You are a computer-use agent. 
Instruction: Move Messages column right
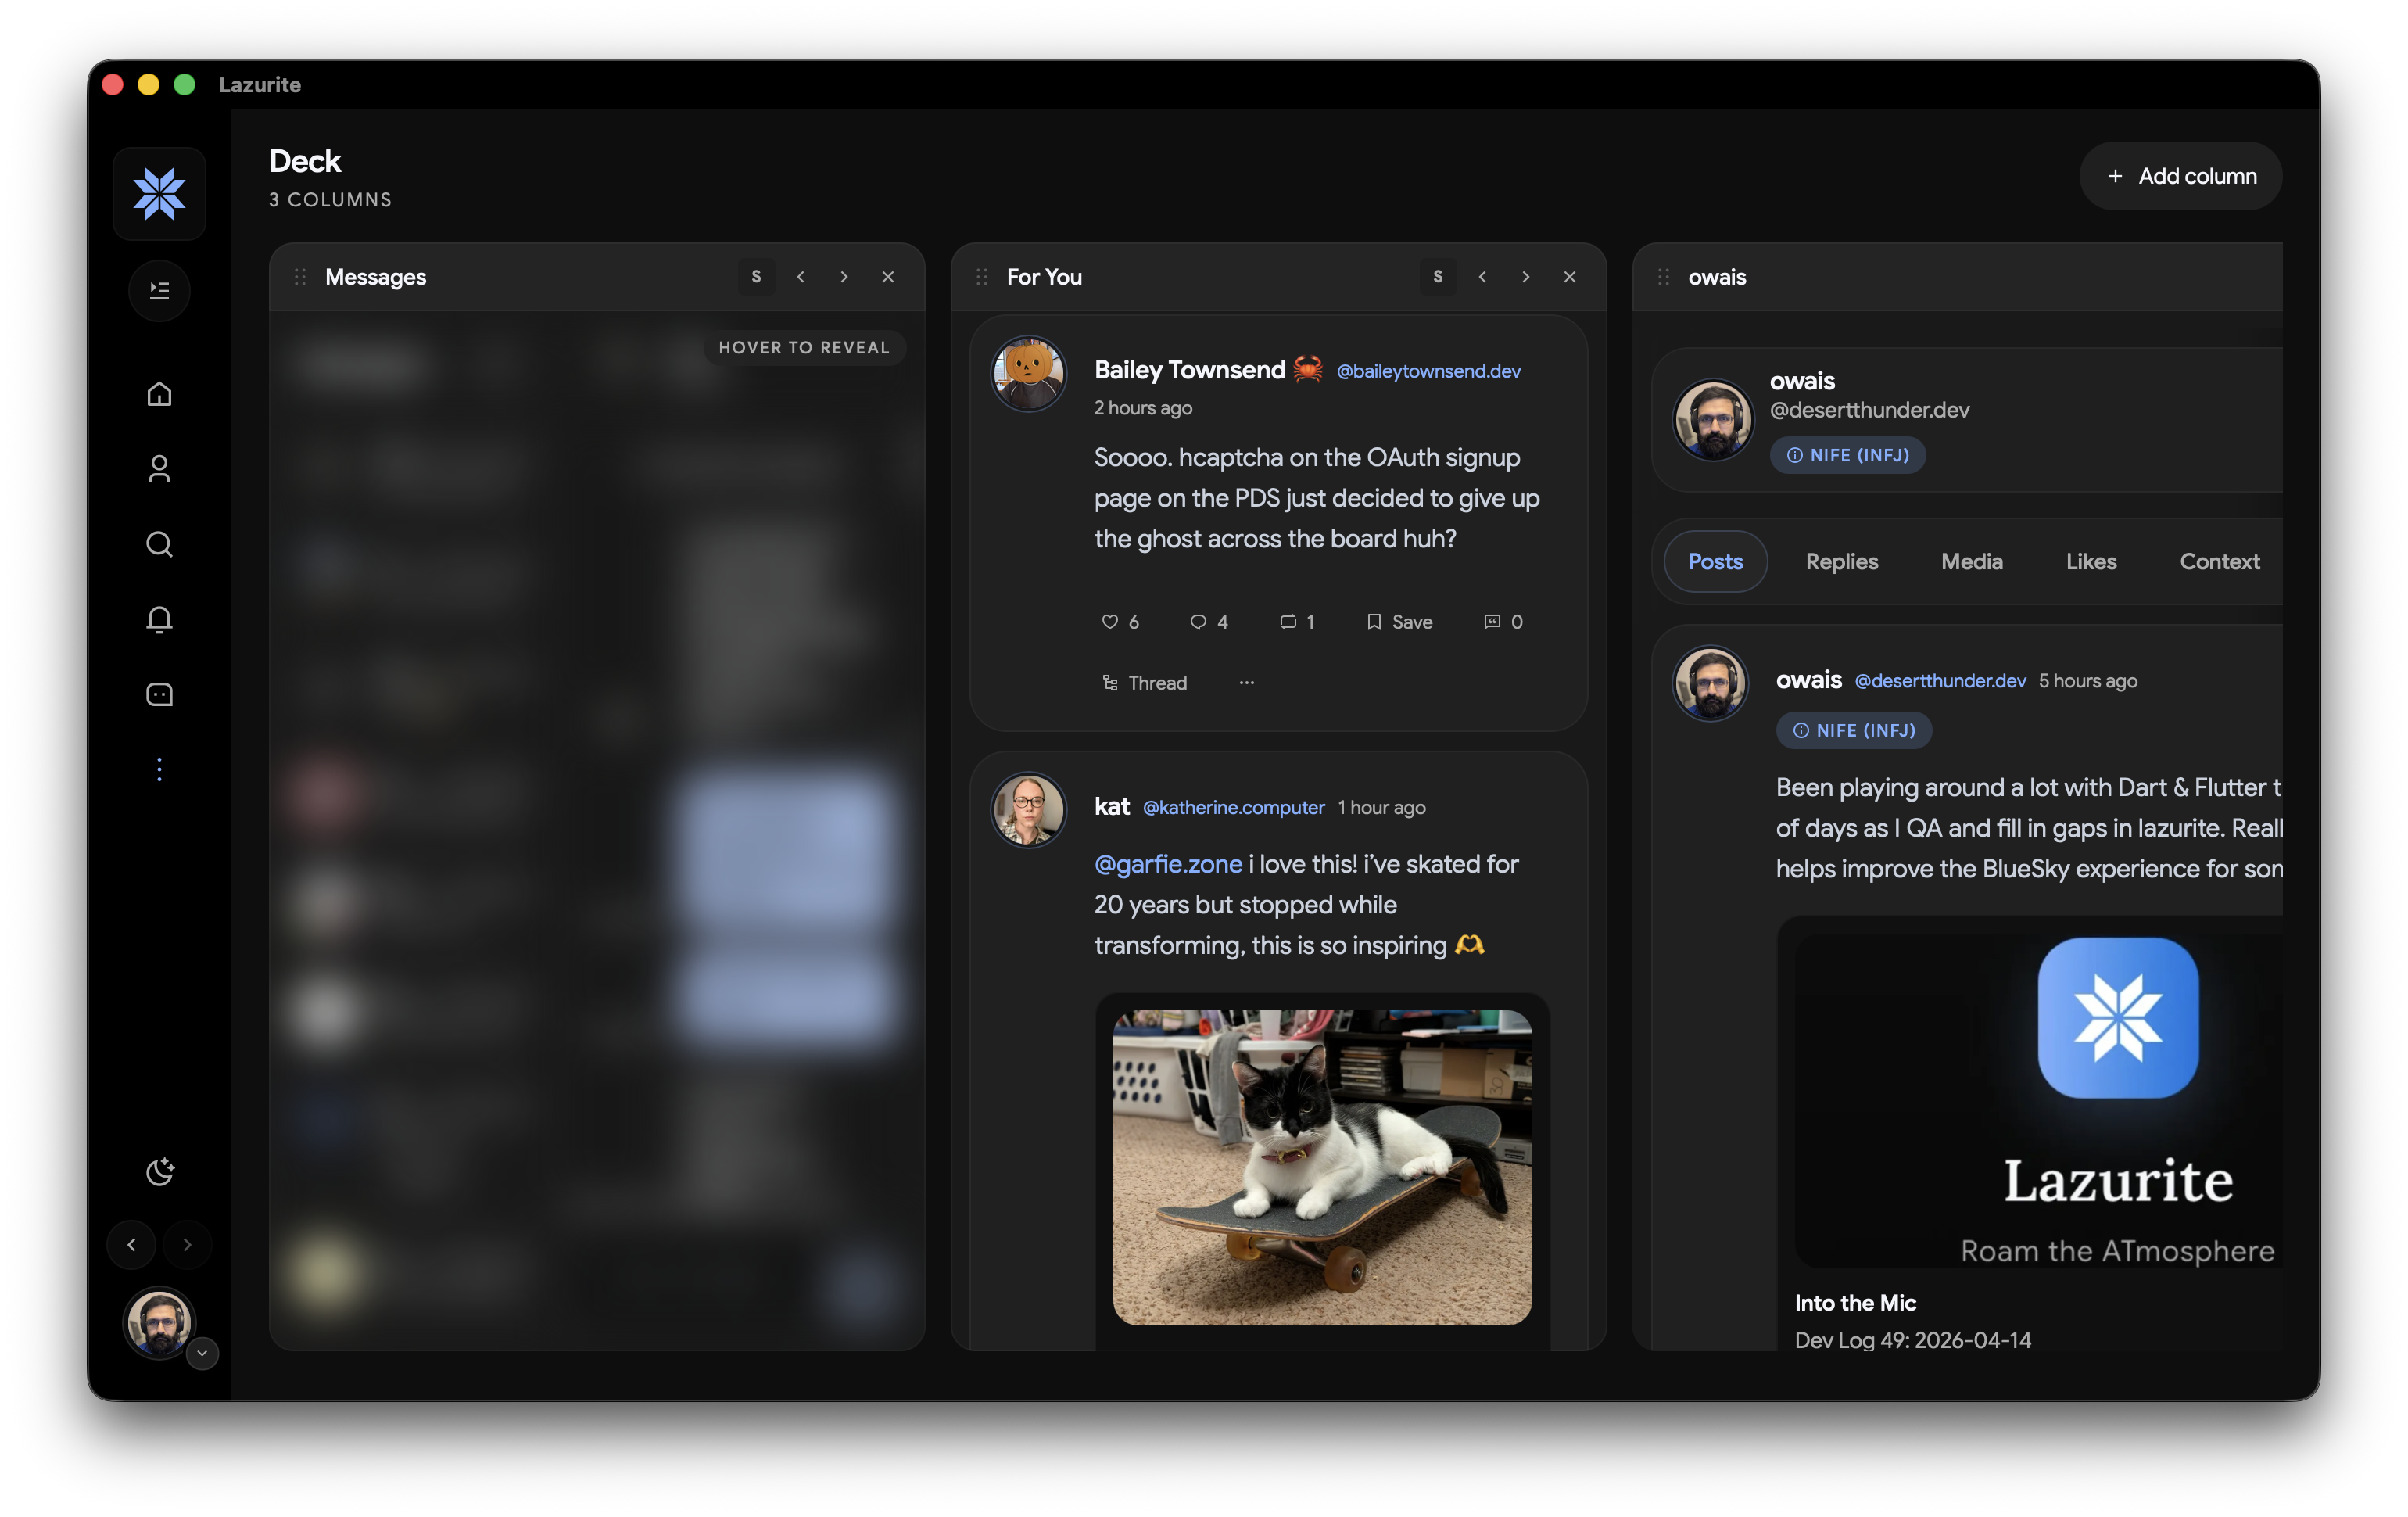844,277
